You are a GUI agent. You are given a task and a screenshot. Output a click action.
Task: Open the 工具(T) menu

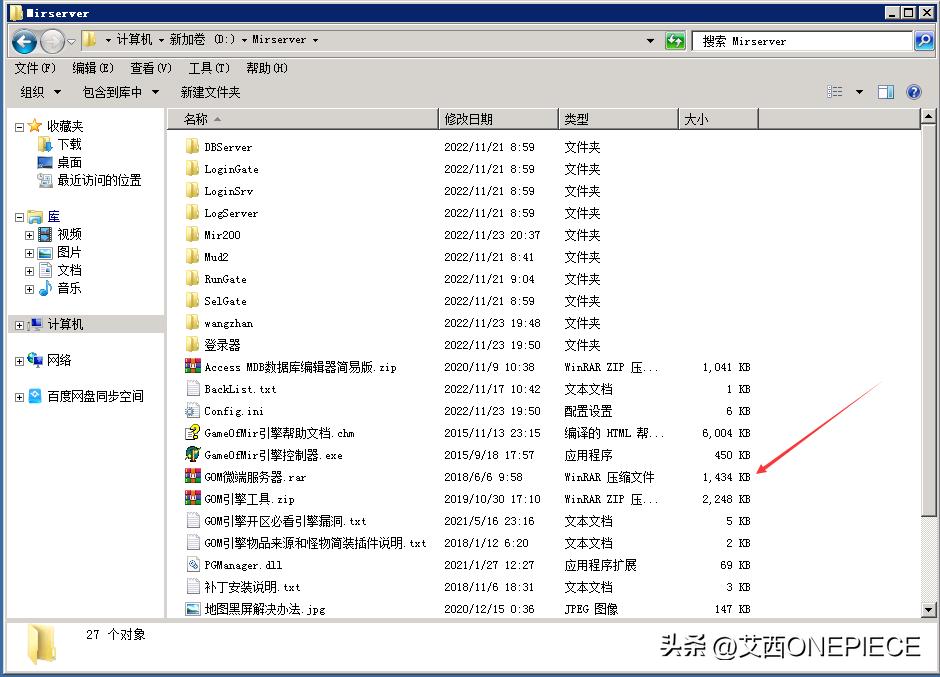click(x=209, y=68)
